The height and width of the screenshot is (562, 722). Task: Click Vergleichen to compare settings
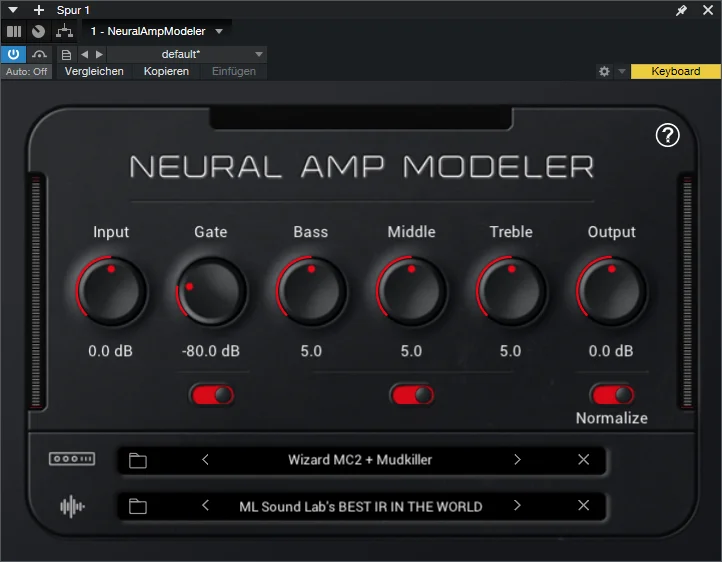(94, 71)
